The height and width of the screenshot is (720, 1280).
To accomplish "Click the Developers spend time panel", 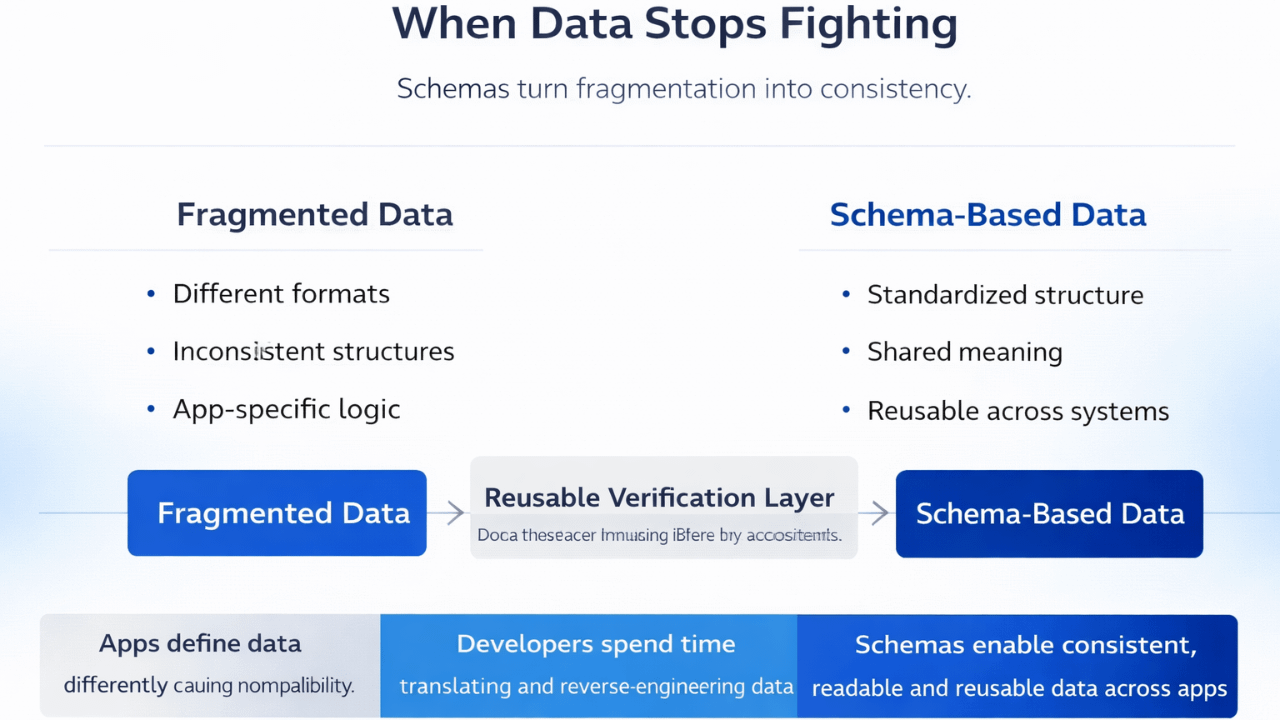I will point(589,665).
